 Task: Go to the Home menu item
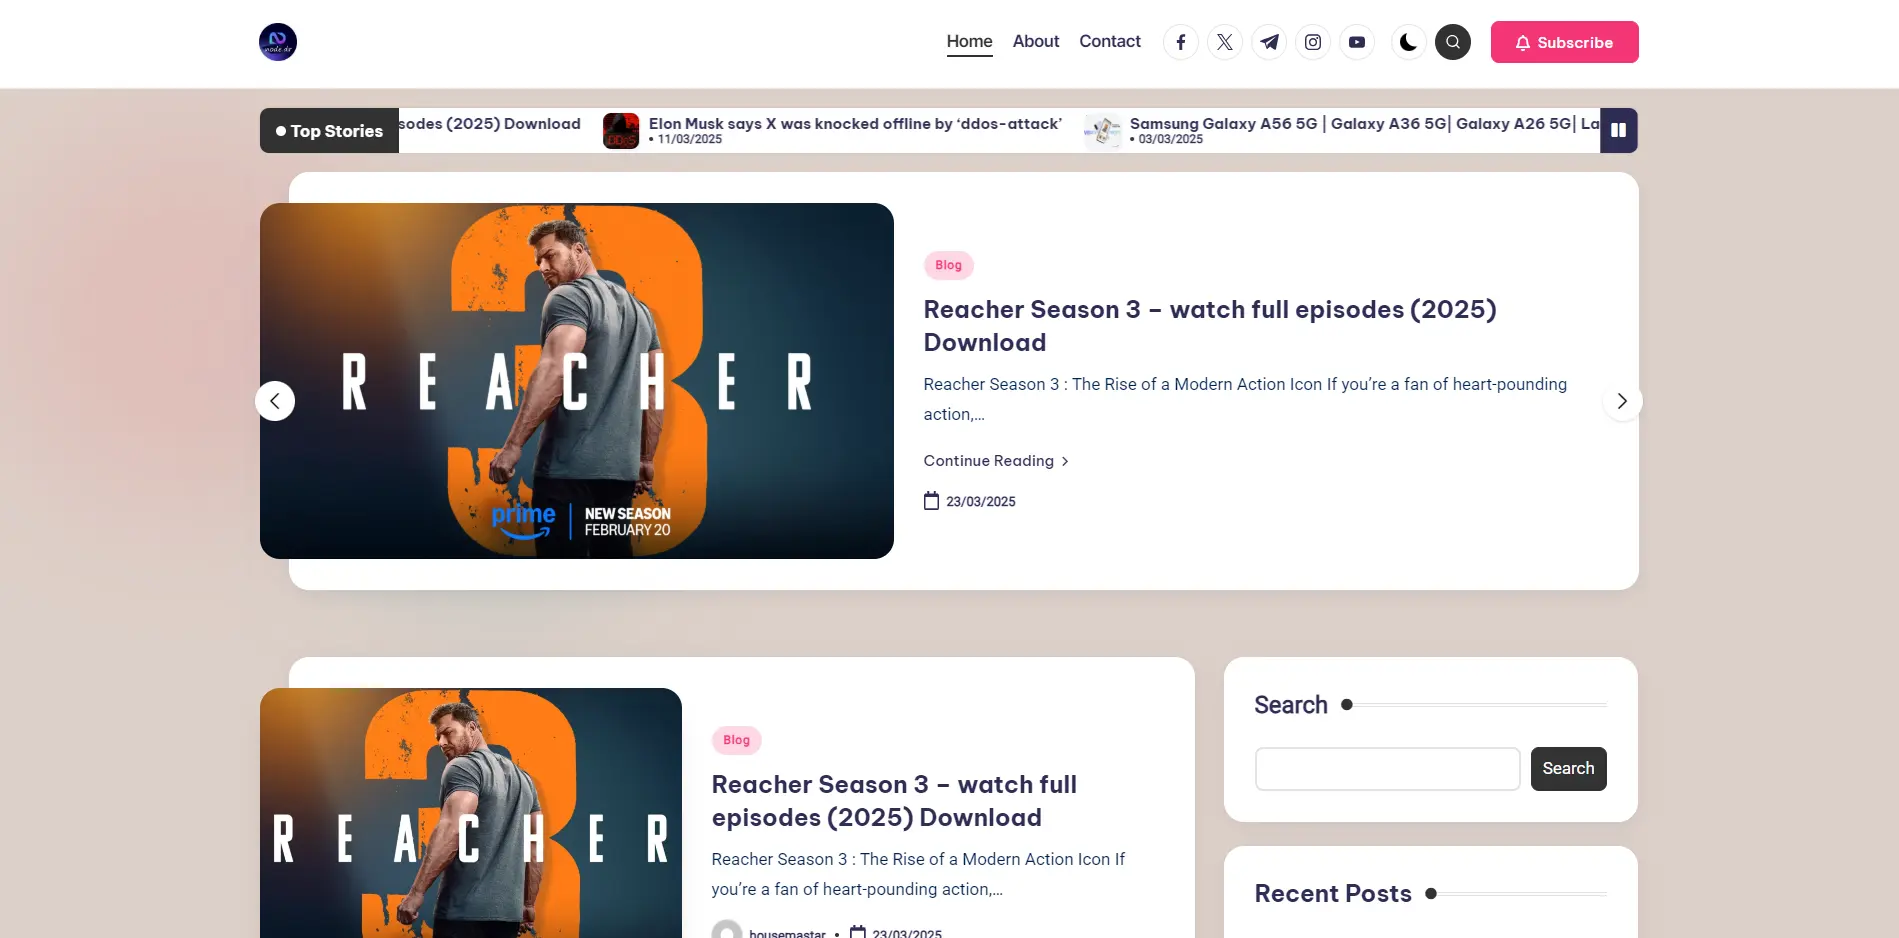tap(969, 41)
